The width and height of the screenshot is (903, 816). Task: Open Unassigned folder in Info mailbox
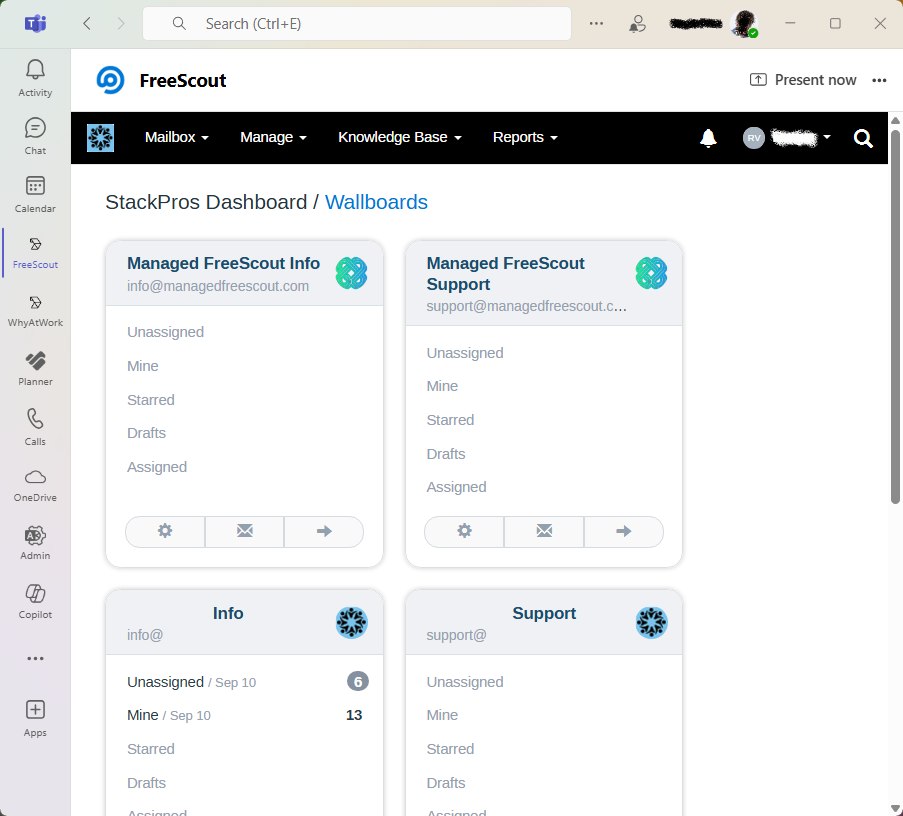click(x=165, y=682)
